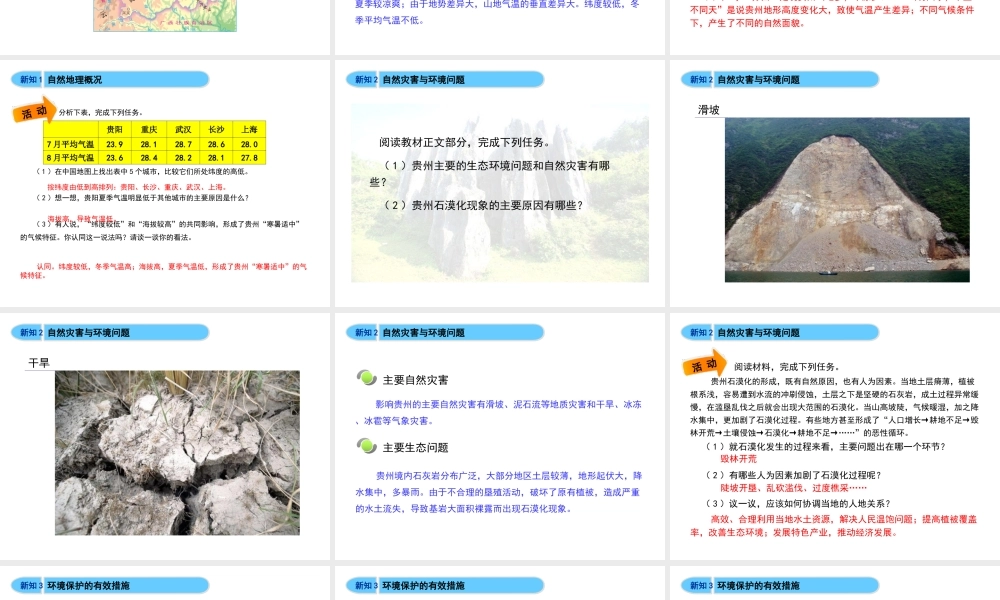Click the red answer 按纬度由低到高排列
Viewport: 1000px width, 600px height.
pyautogui.click(x=136, y=187)
